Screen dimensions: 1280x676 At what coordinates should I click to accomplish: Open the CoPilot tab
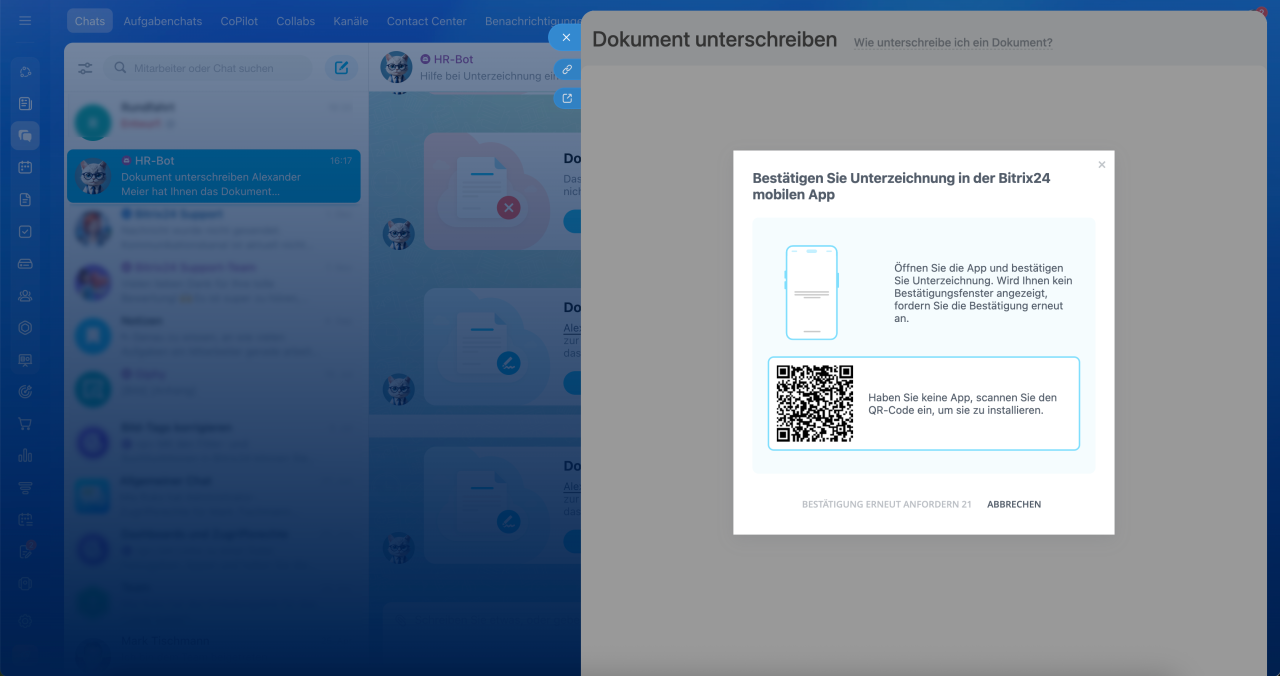239,21
